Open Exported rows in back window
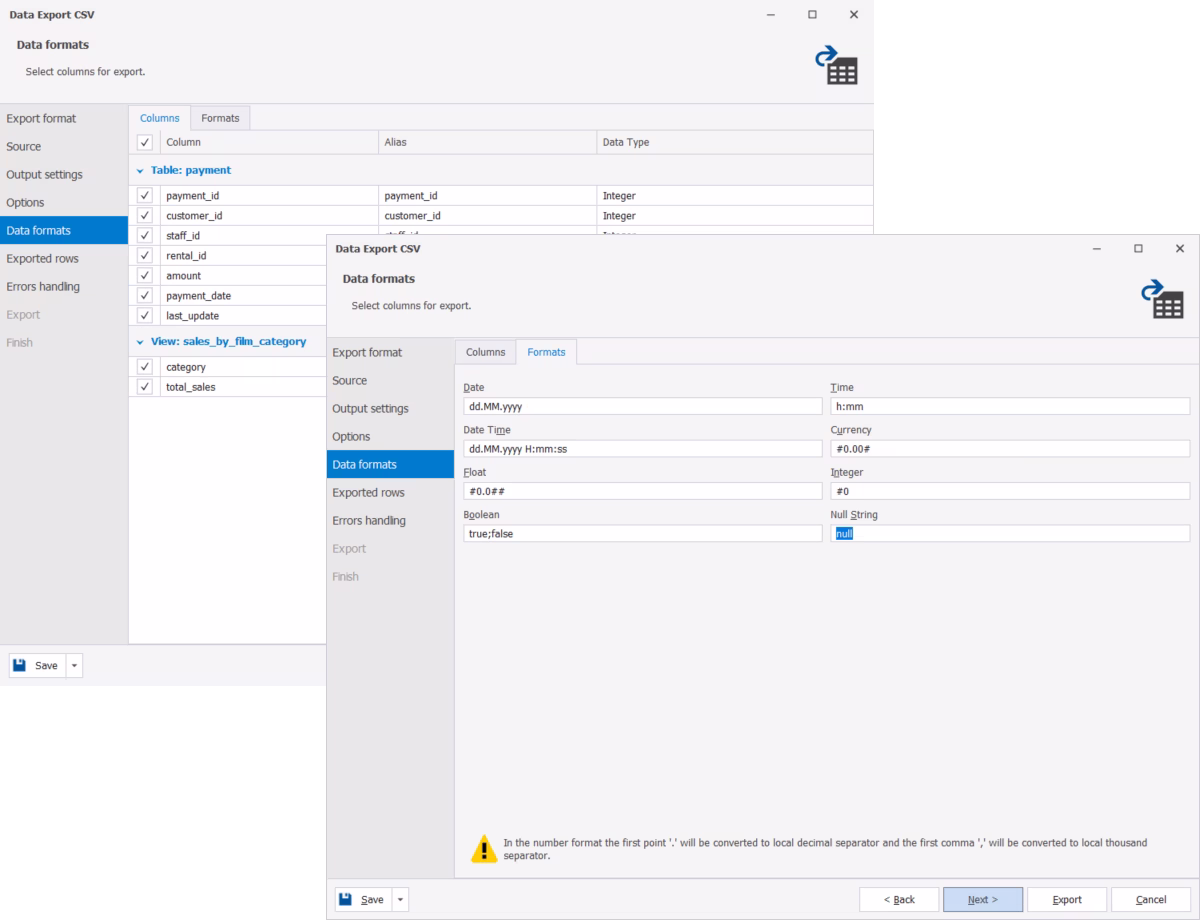Image resolution: width=1200 pixels, height=920 pixels. (x=64, y=259)
